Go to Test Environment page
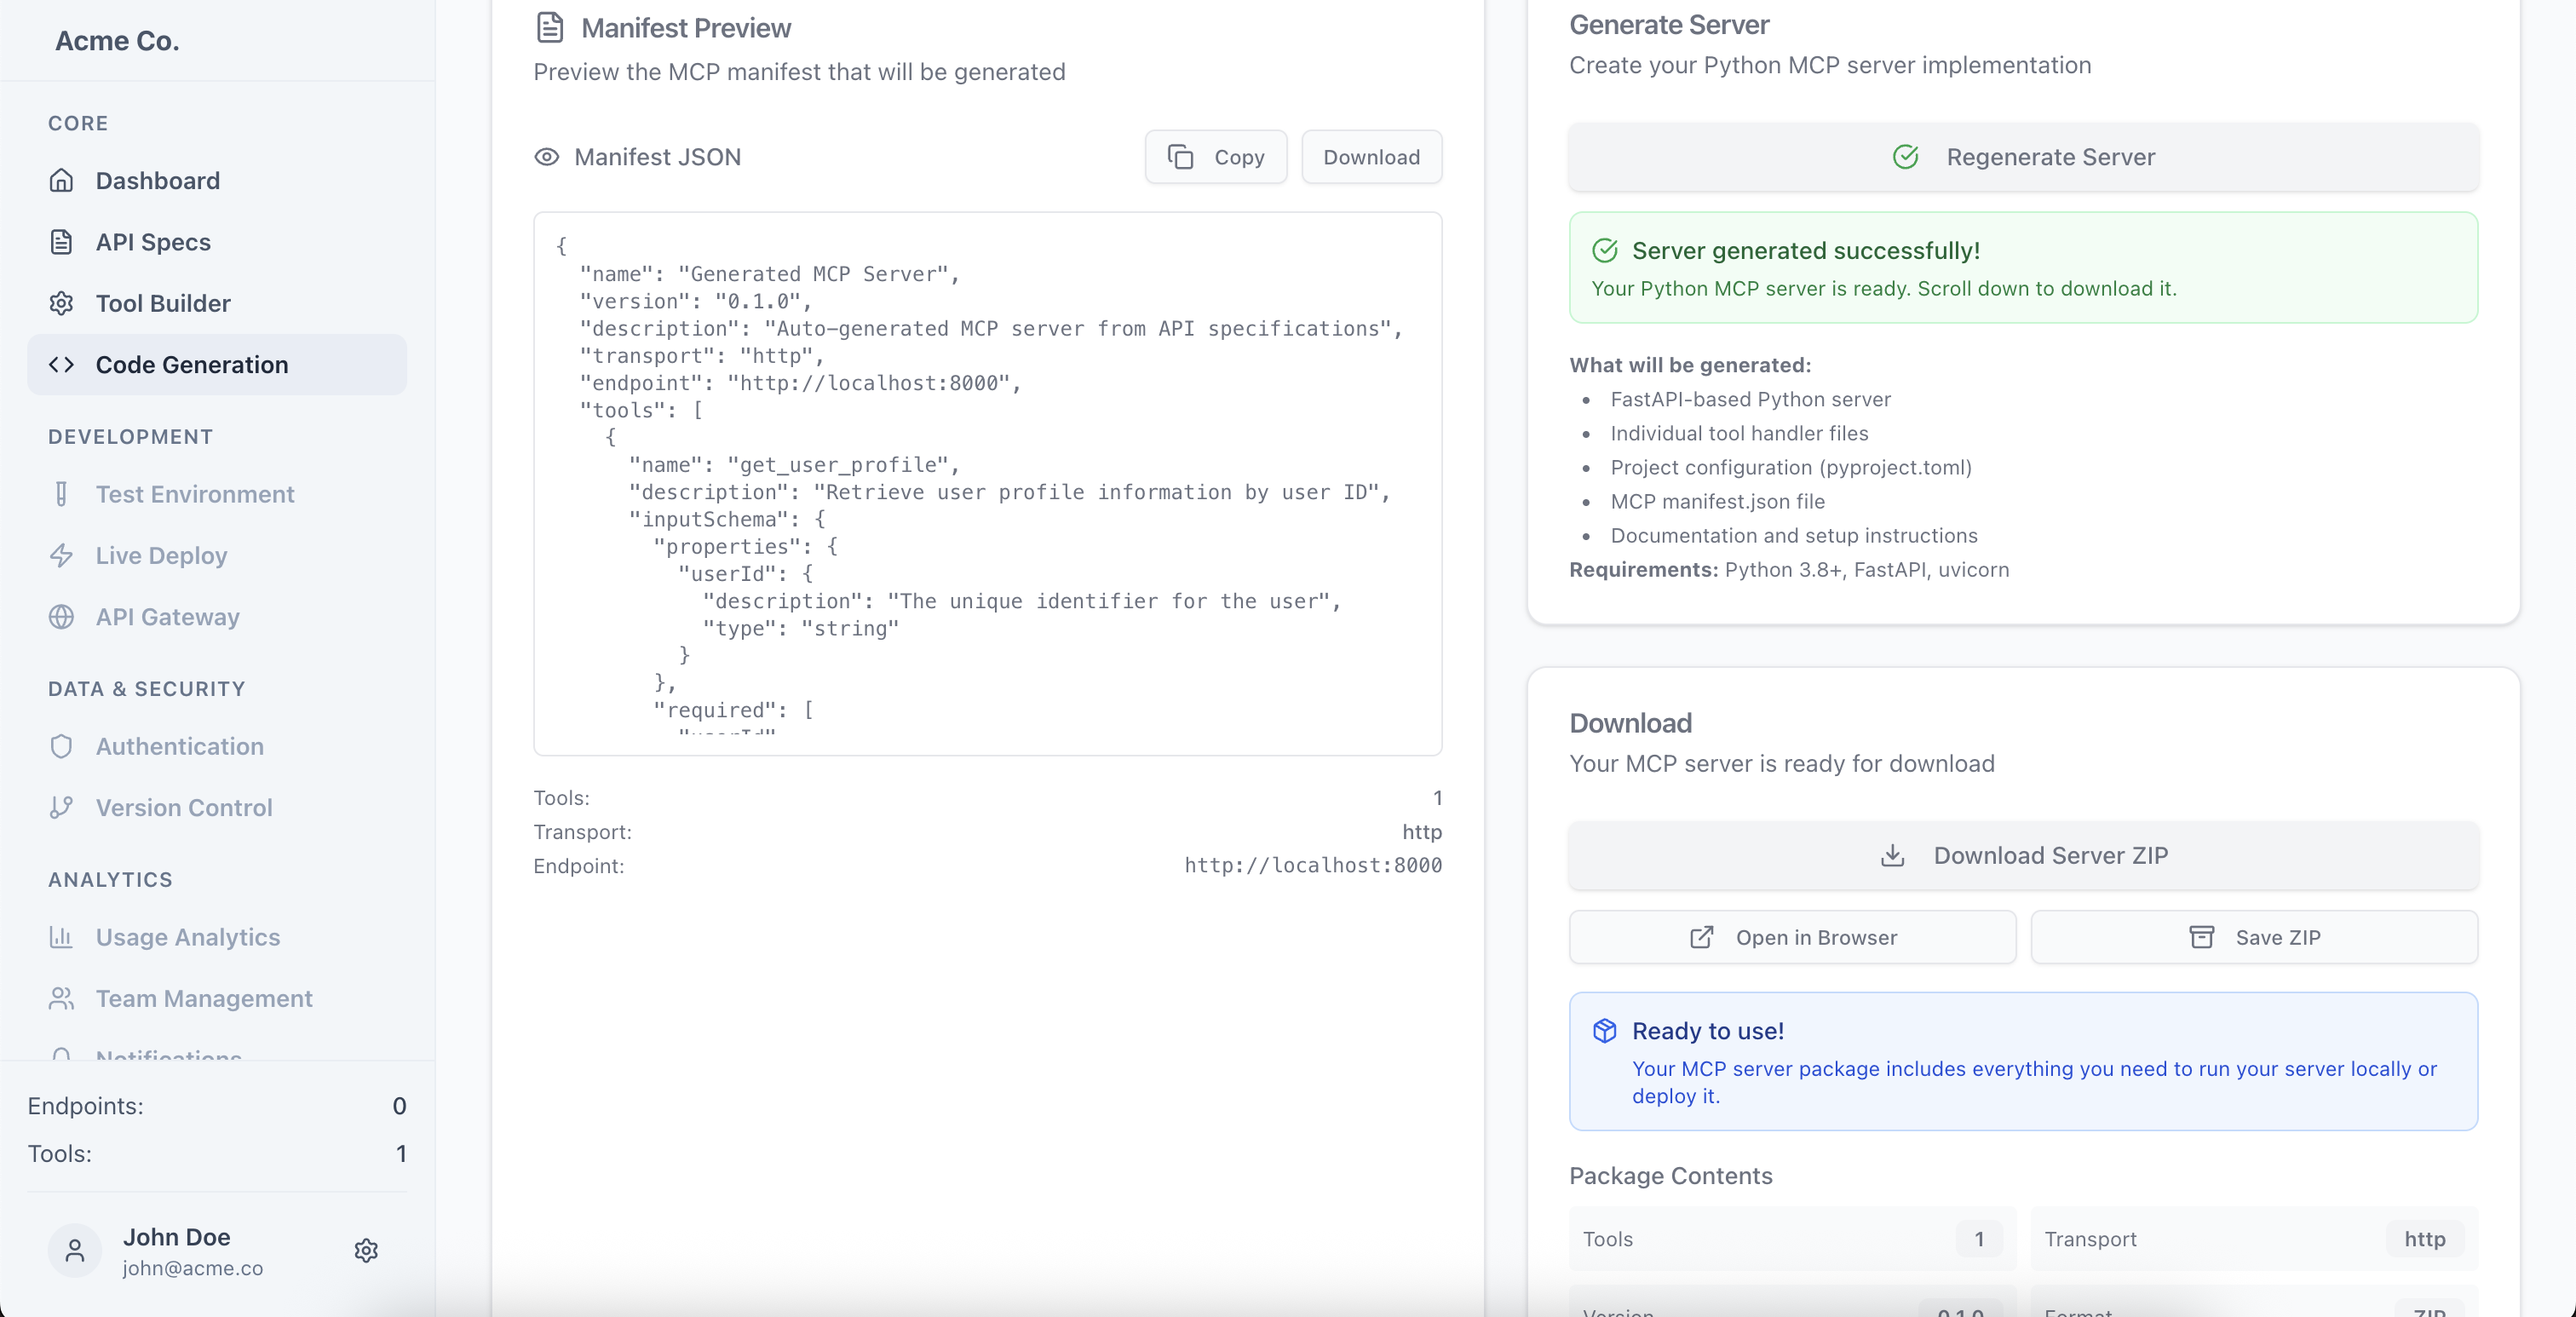Image resolution: width=2576 pixels, height=1317 pixels. (195, 494)
